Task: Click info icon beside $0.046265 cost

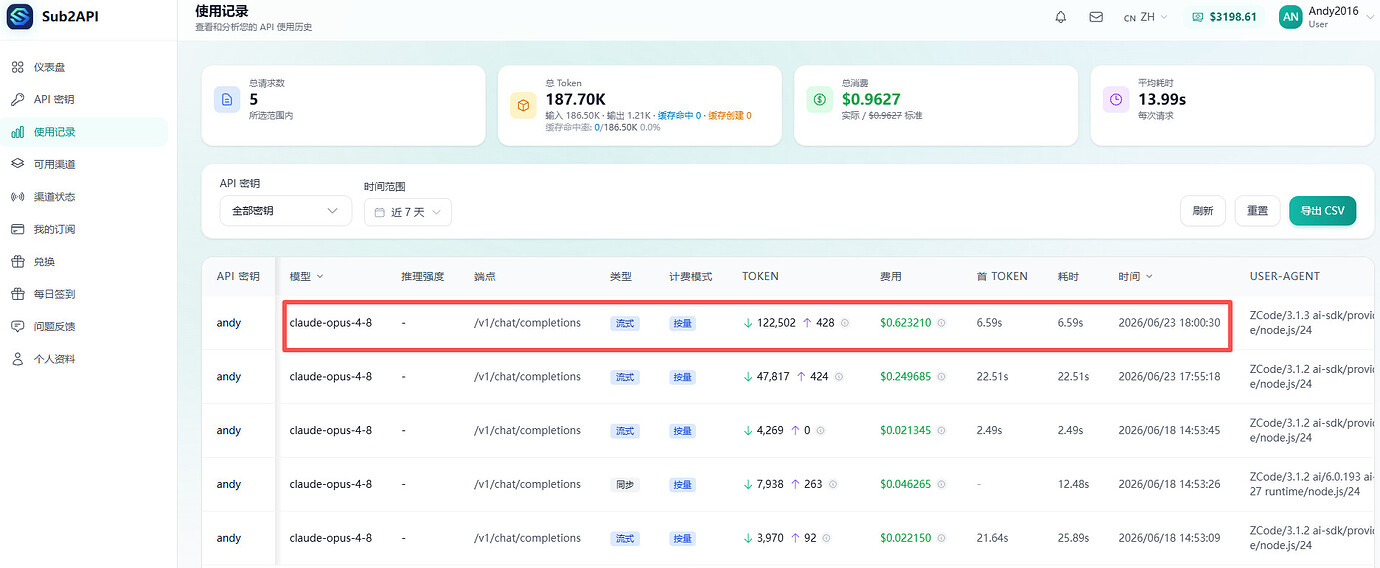Action: [941, 484]
